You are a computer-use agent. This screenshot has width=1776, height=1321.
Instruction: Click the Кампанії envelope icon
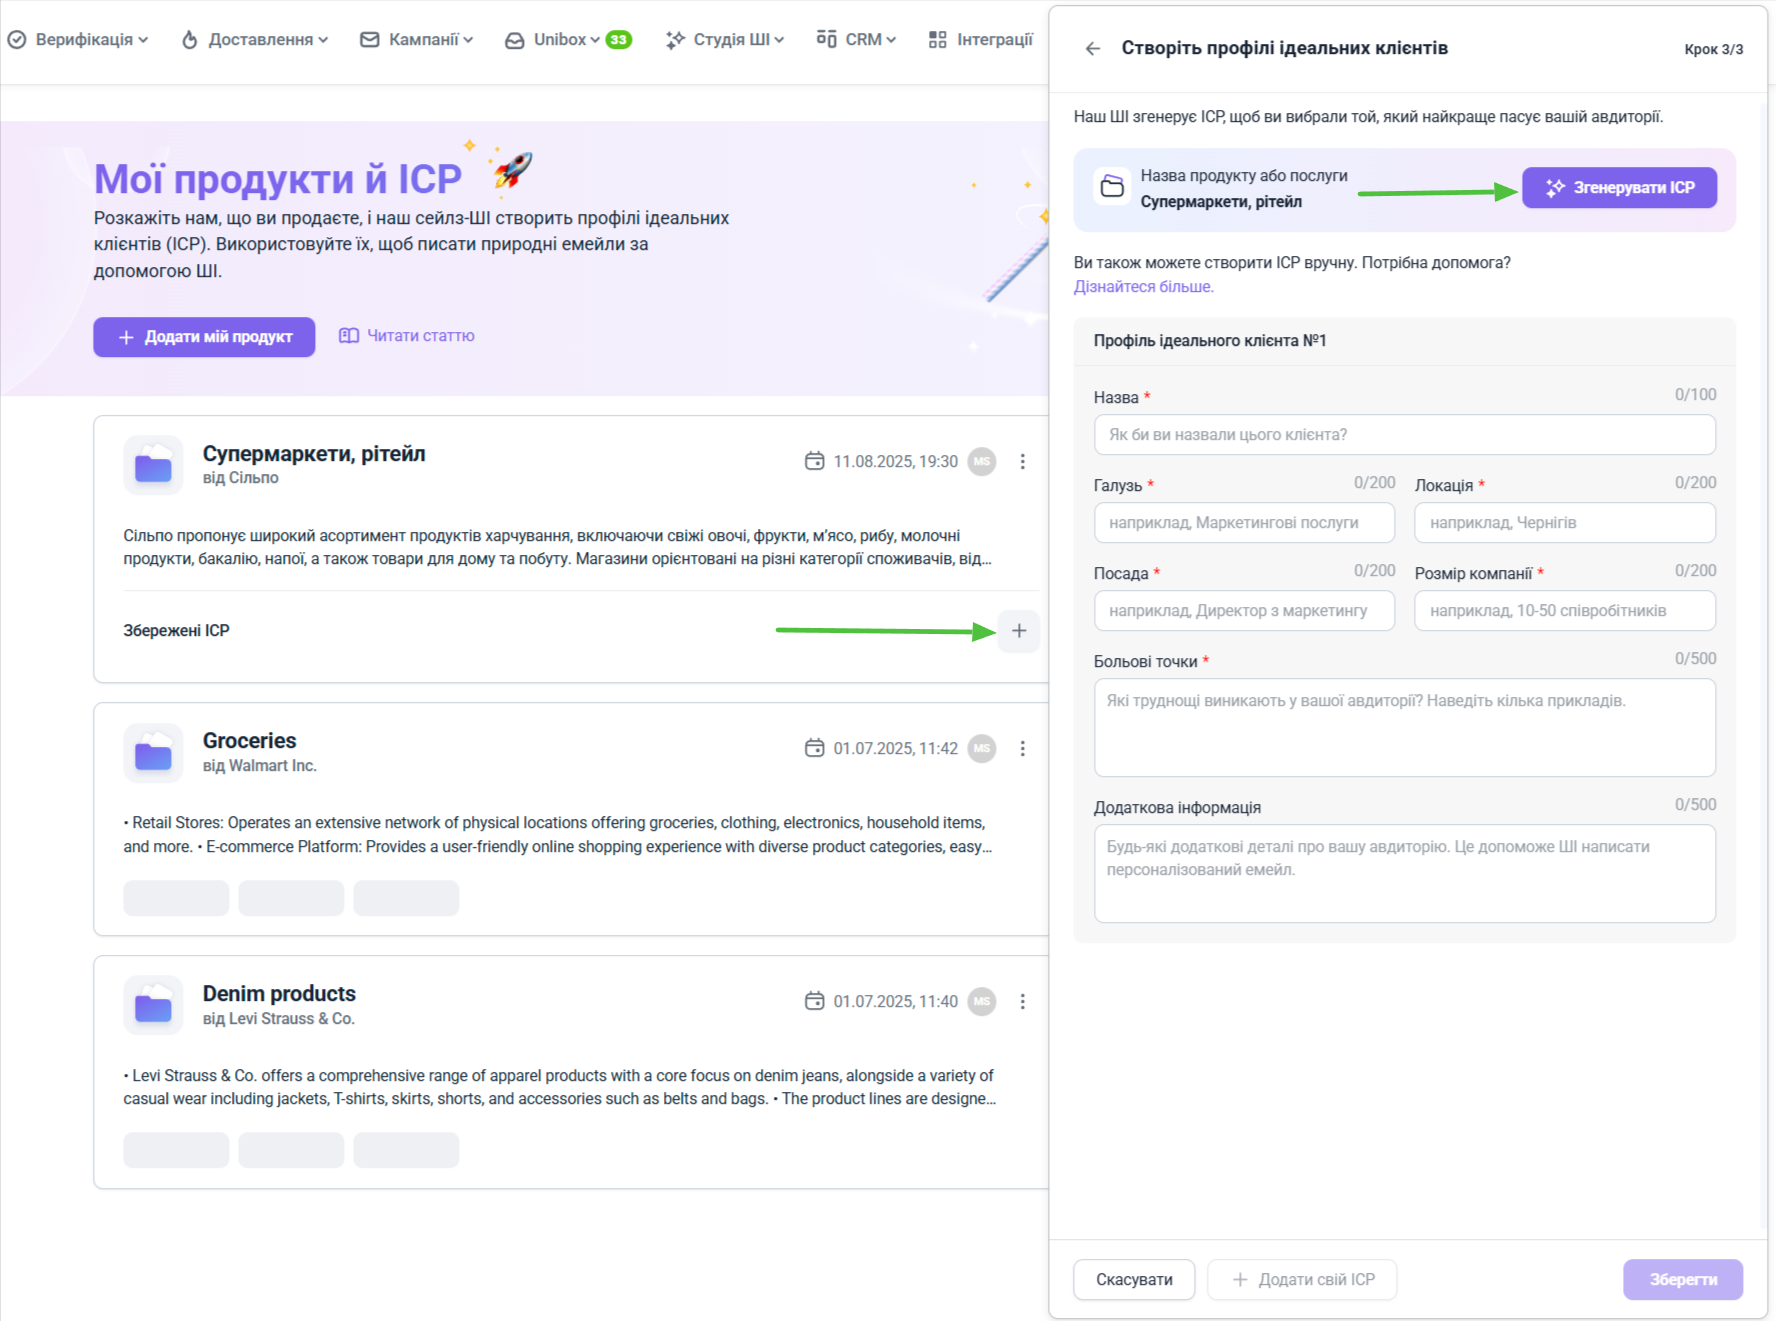point(370,40)
